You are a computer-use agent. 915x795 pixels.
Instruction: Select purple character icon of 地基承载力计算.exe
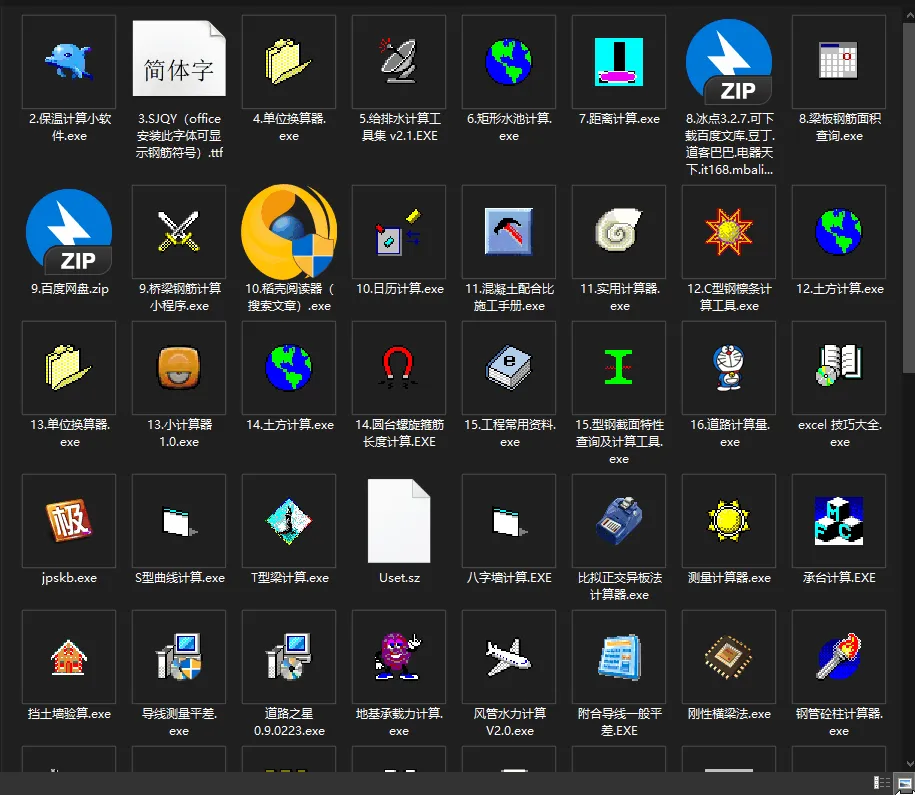click(x=398, y=657)
